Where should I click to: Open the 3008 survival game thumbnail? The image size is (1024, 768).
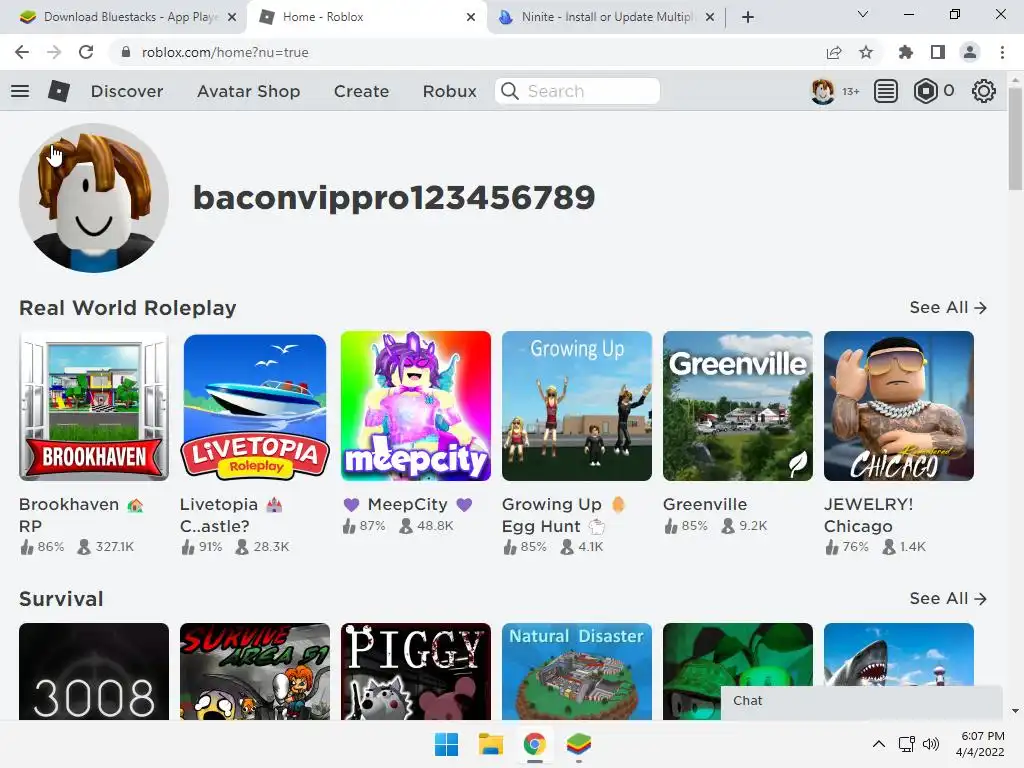pyautogui.click(x=94, y=671)
